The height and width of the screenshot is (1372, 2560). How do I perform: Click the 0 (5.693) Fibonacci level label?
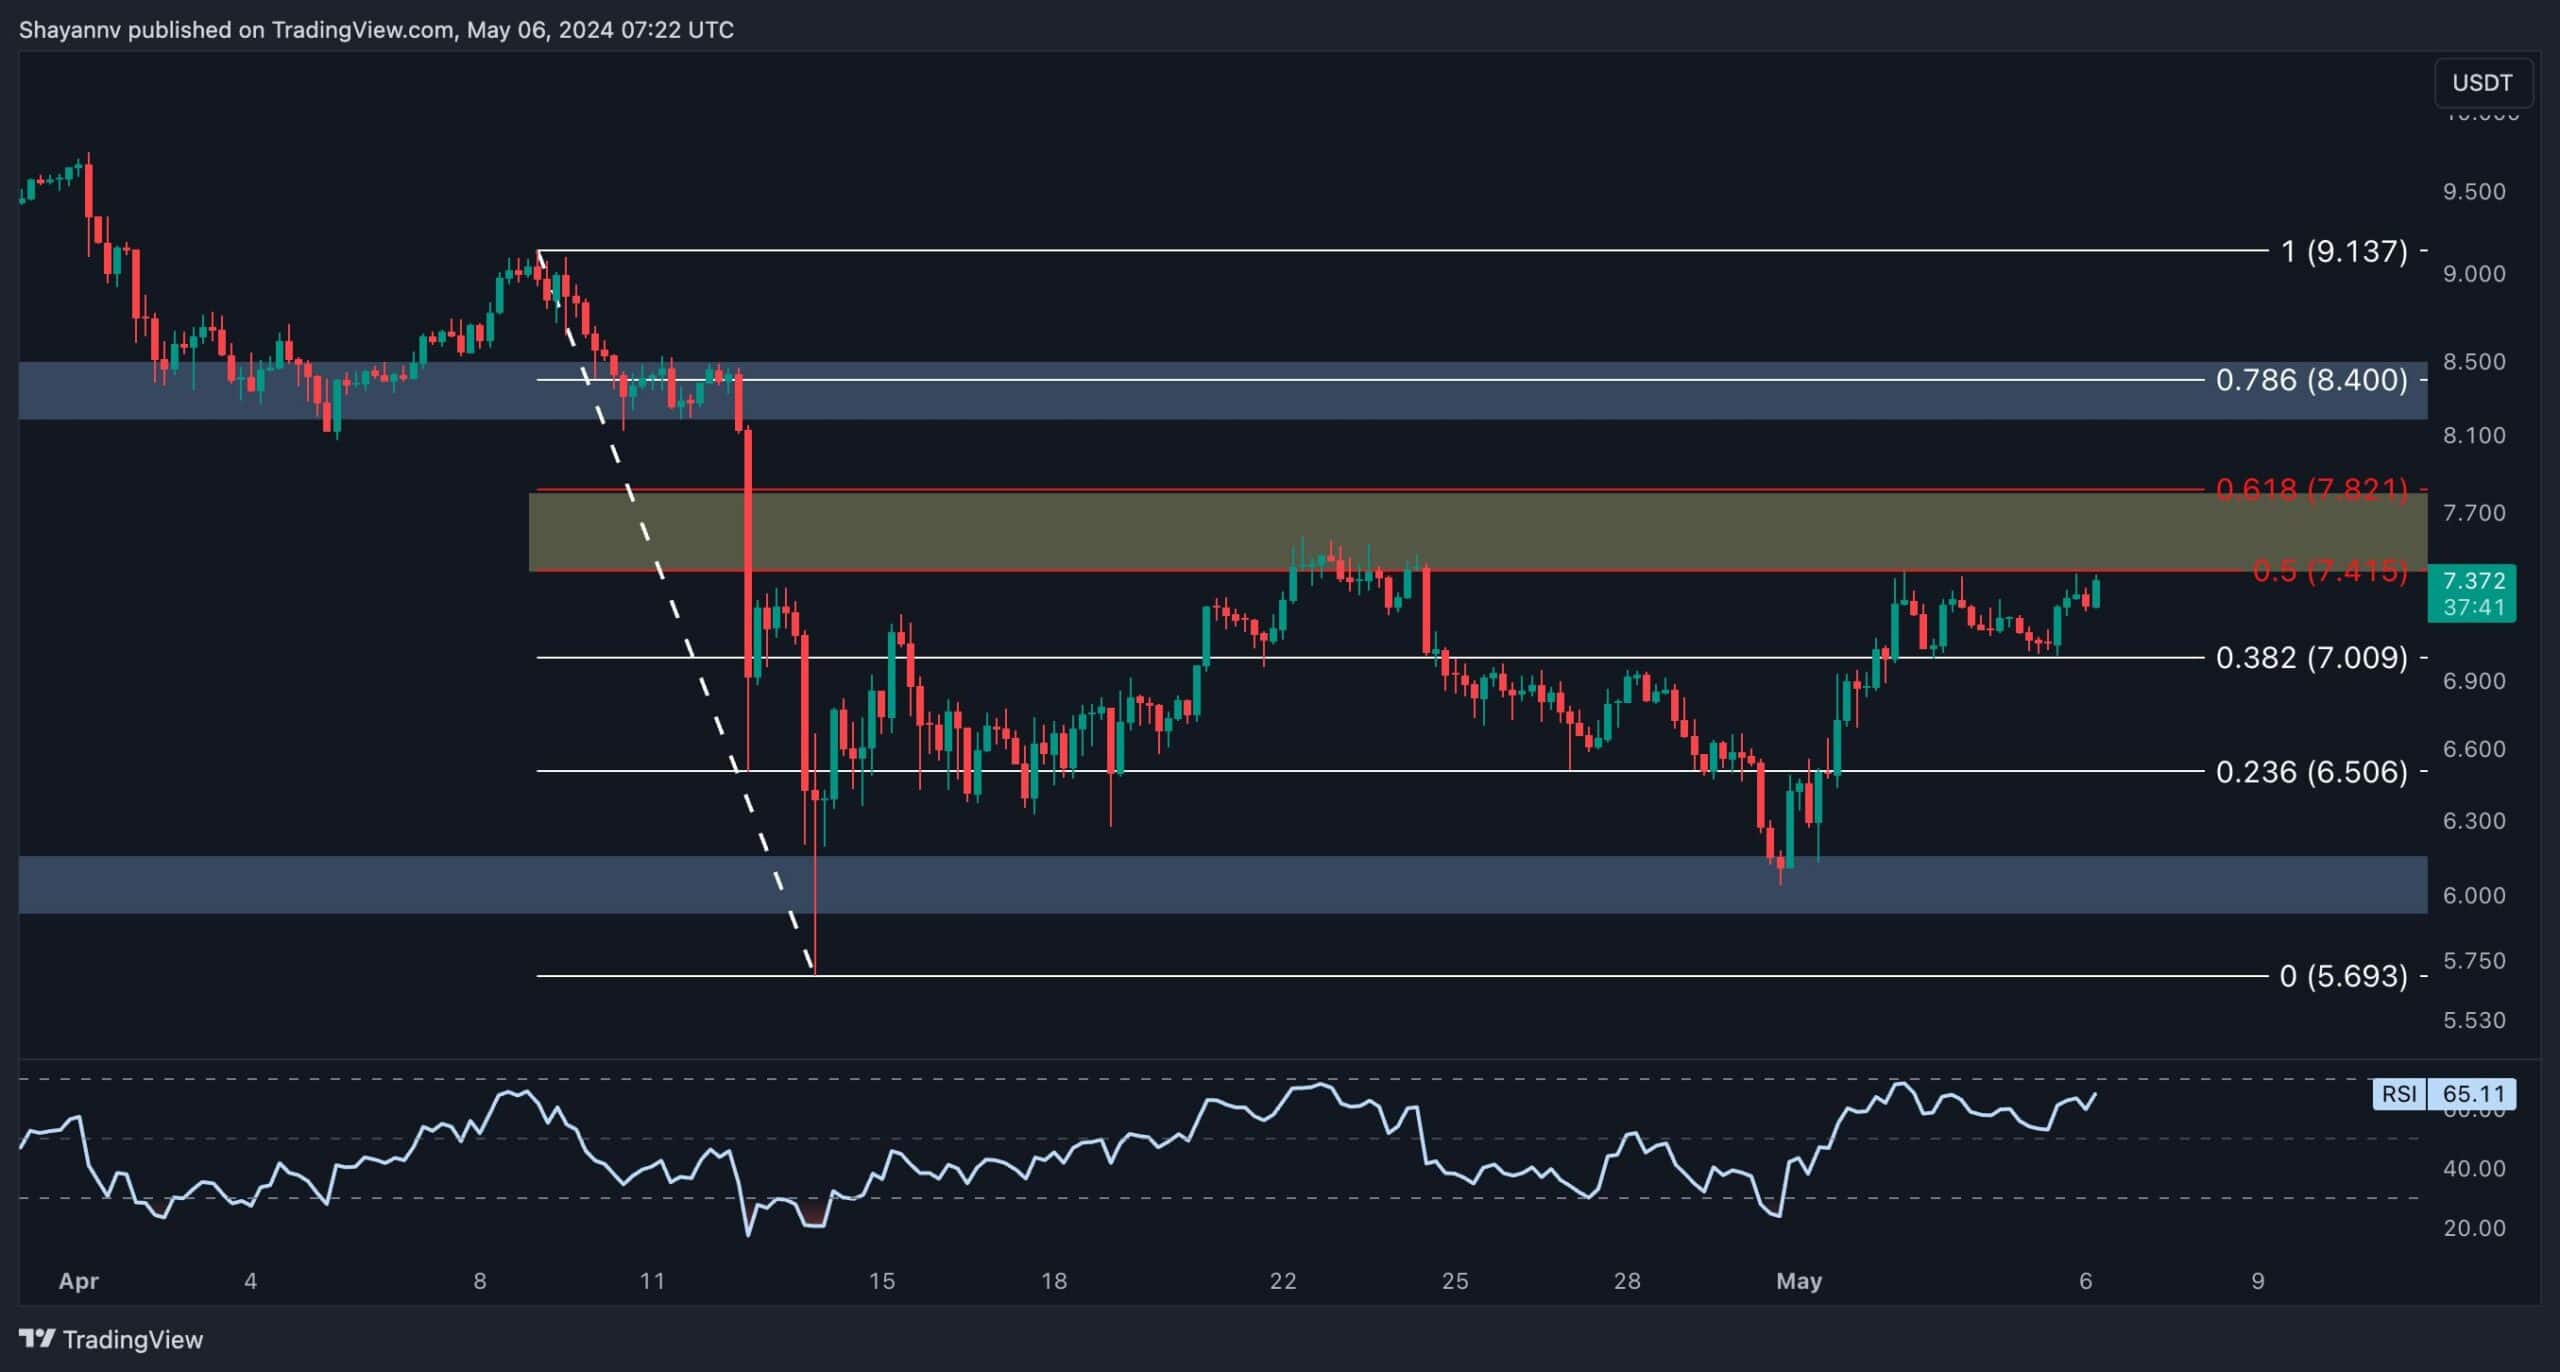pyautogui.click(x=2343, y=976)
